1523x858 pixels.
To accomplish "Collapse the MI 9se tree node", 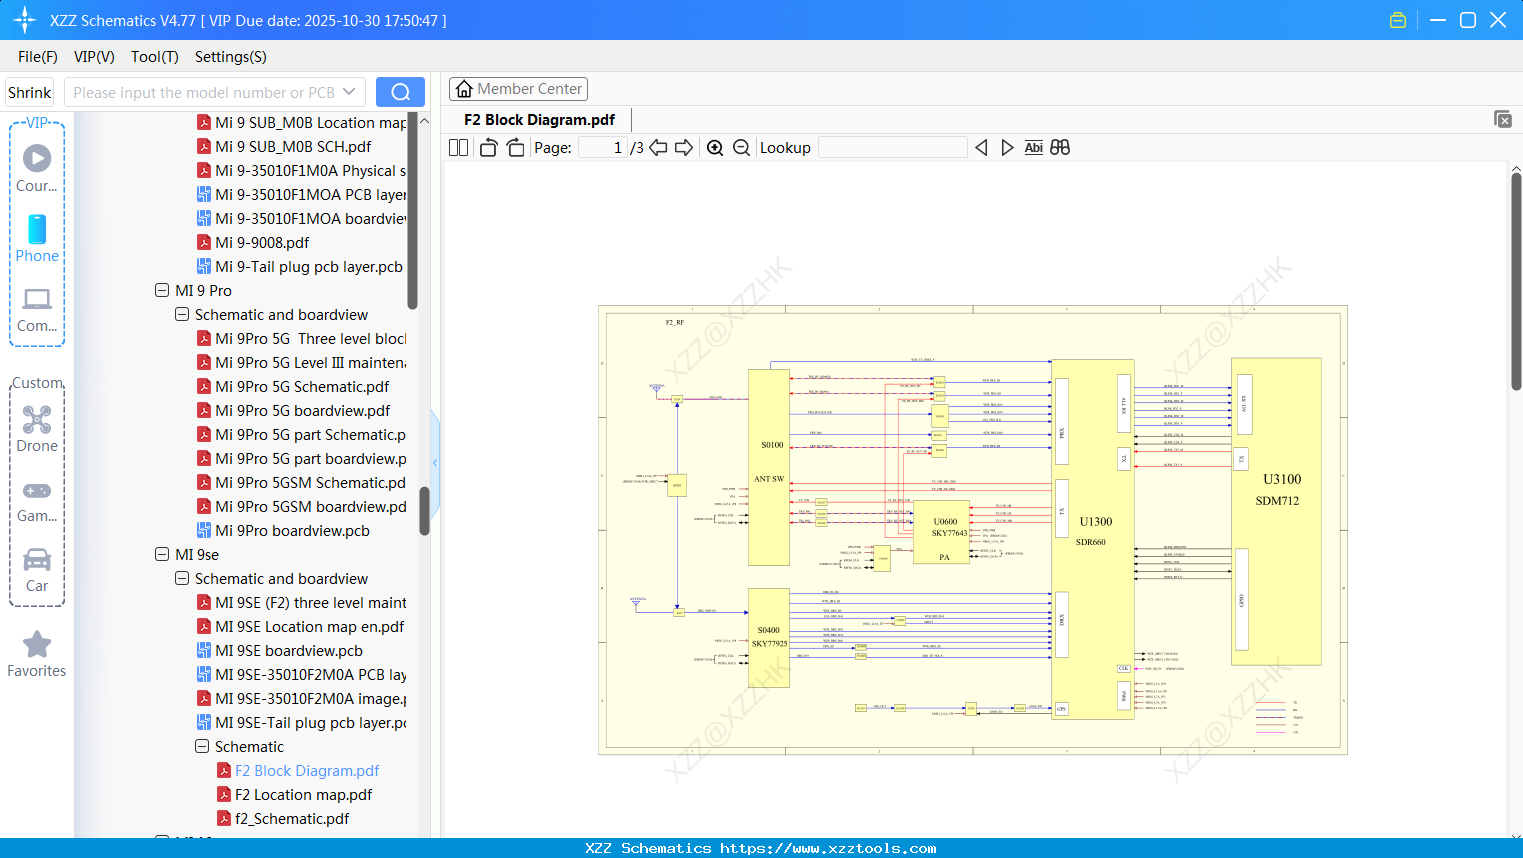I will point(162,554).
